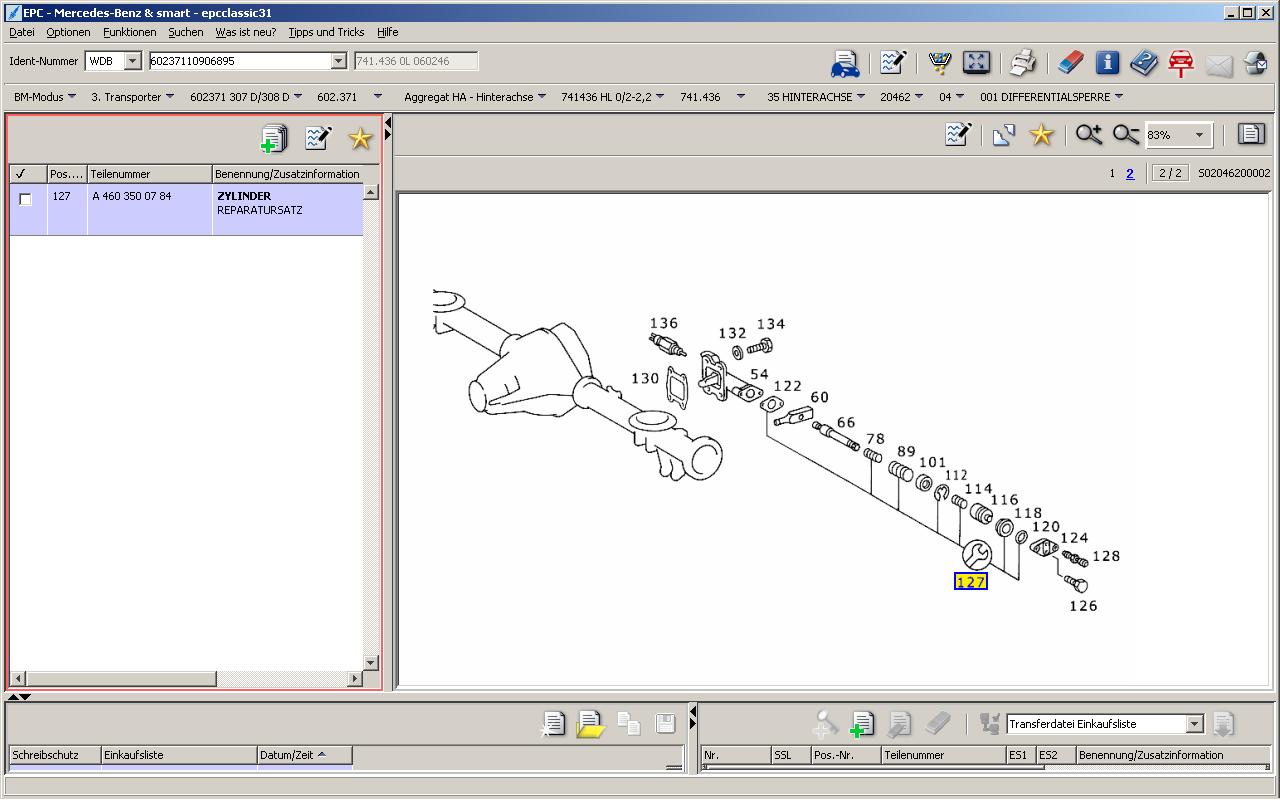
Task: Expand the ident number history dropdown
Action: [338, 61]
